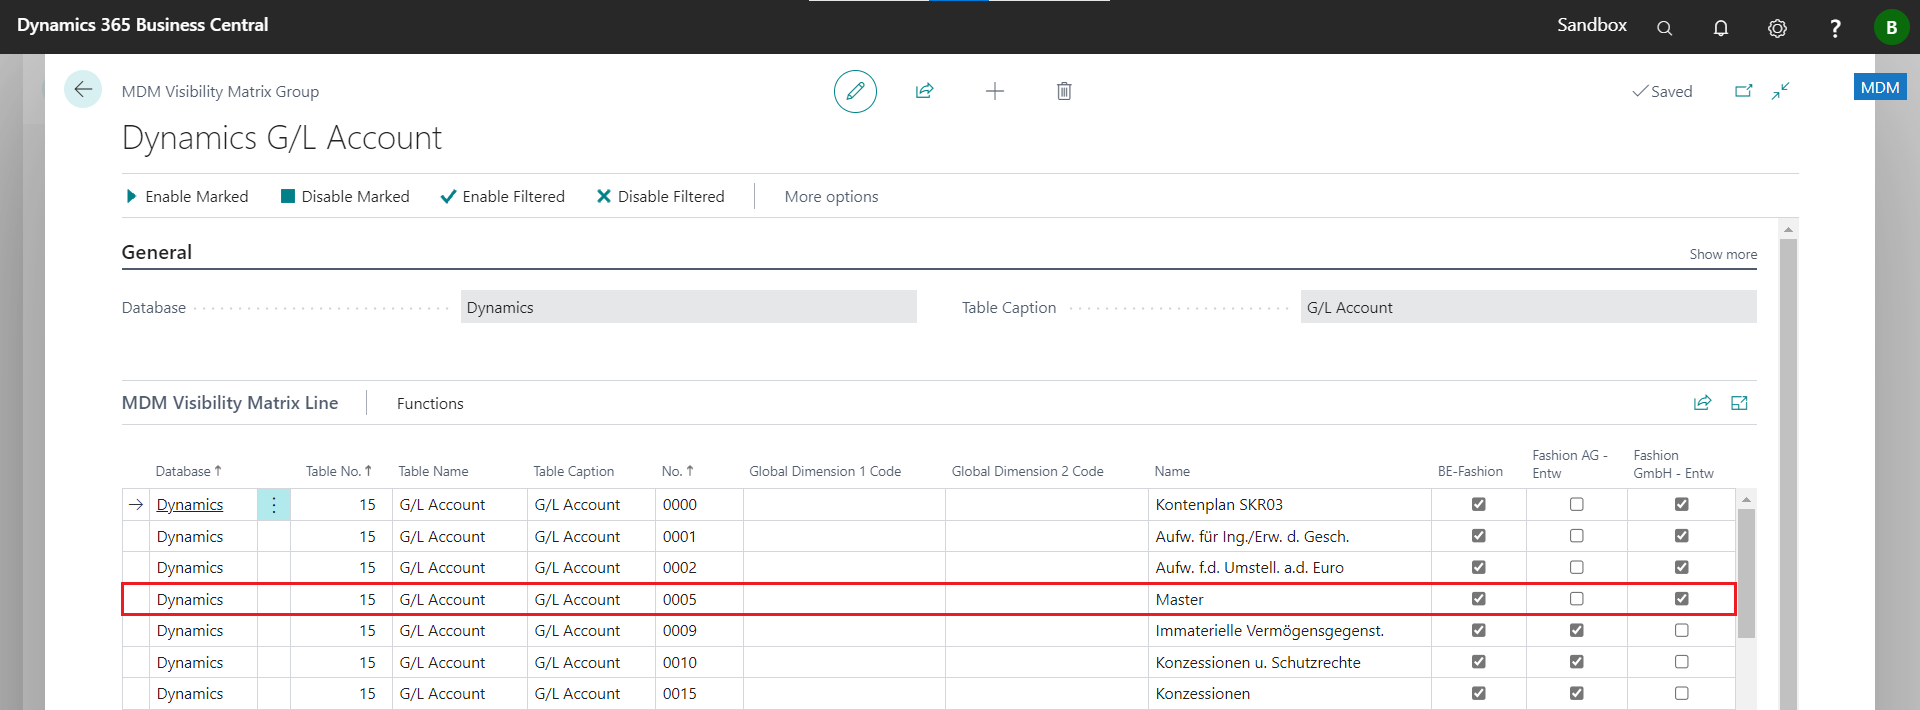Viewport: 1920px width, 710px height.
Task: Open Table Name column header
Action: click(x=433, y=471)
